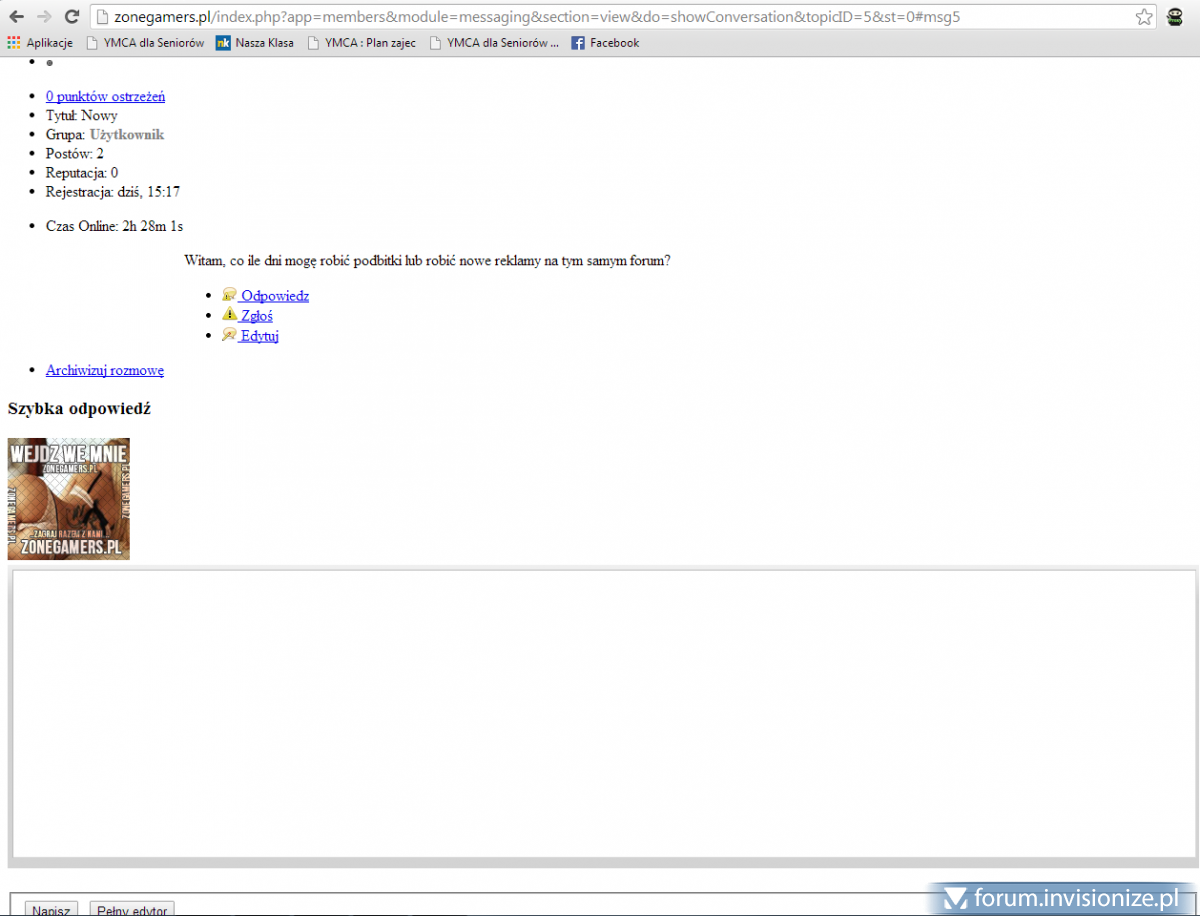1200x916 pixels.
Task: Open the ninja extension icon in the toolbar
Action: tap(1176, 16)
